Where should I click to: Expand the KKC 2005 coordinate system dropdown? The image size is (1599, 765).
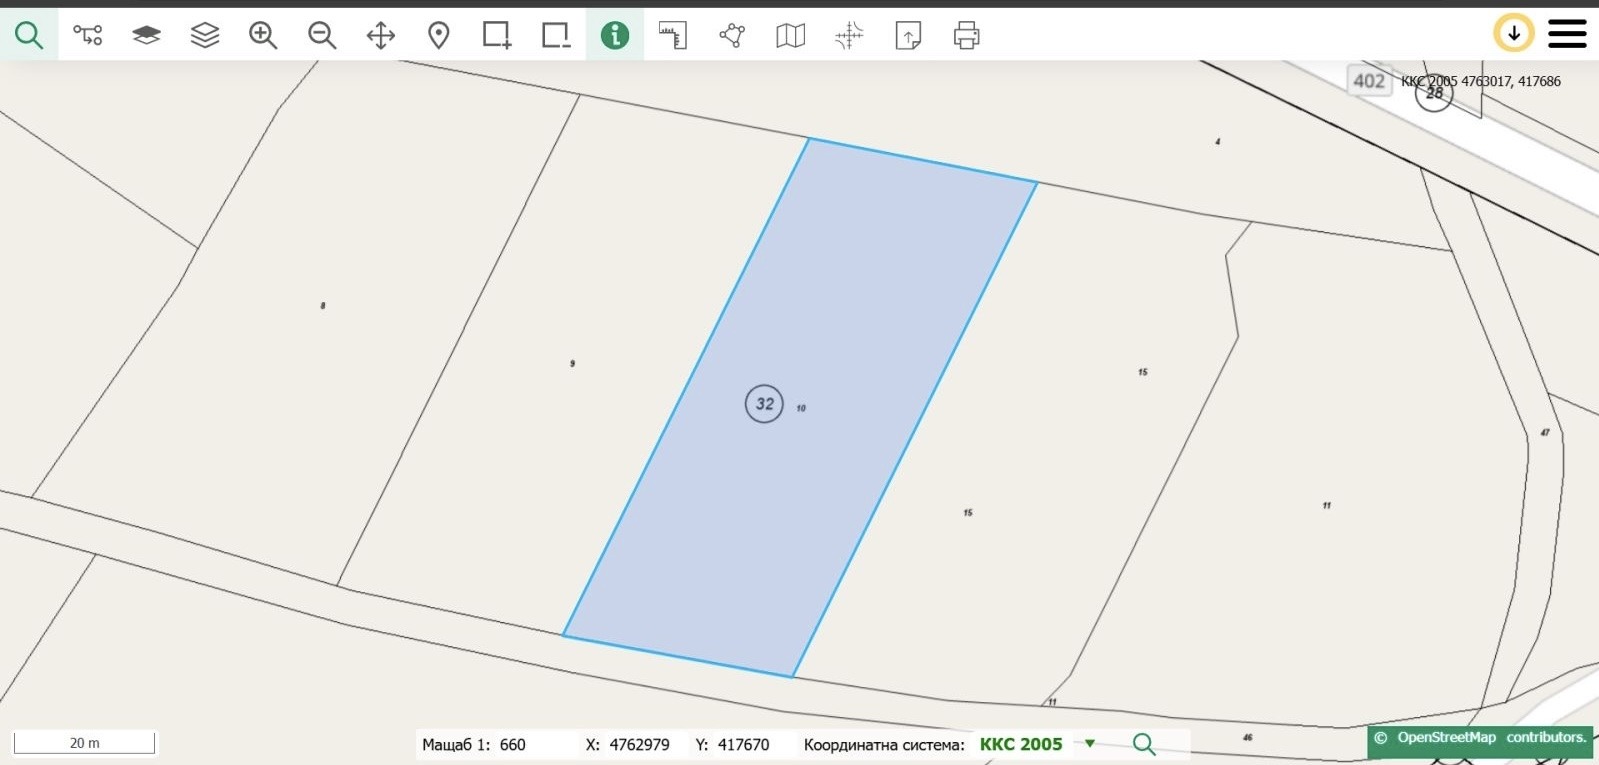pos(1090,743)
